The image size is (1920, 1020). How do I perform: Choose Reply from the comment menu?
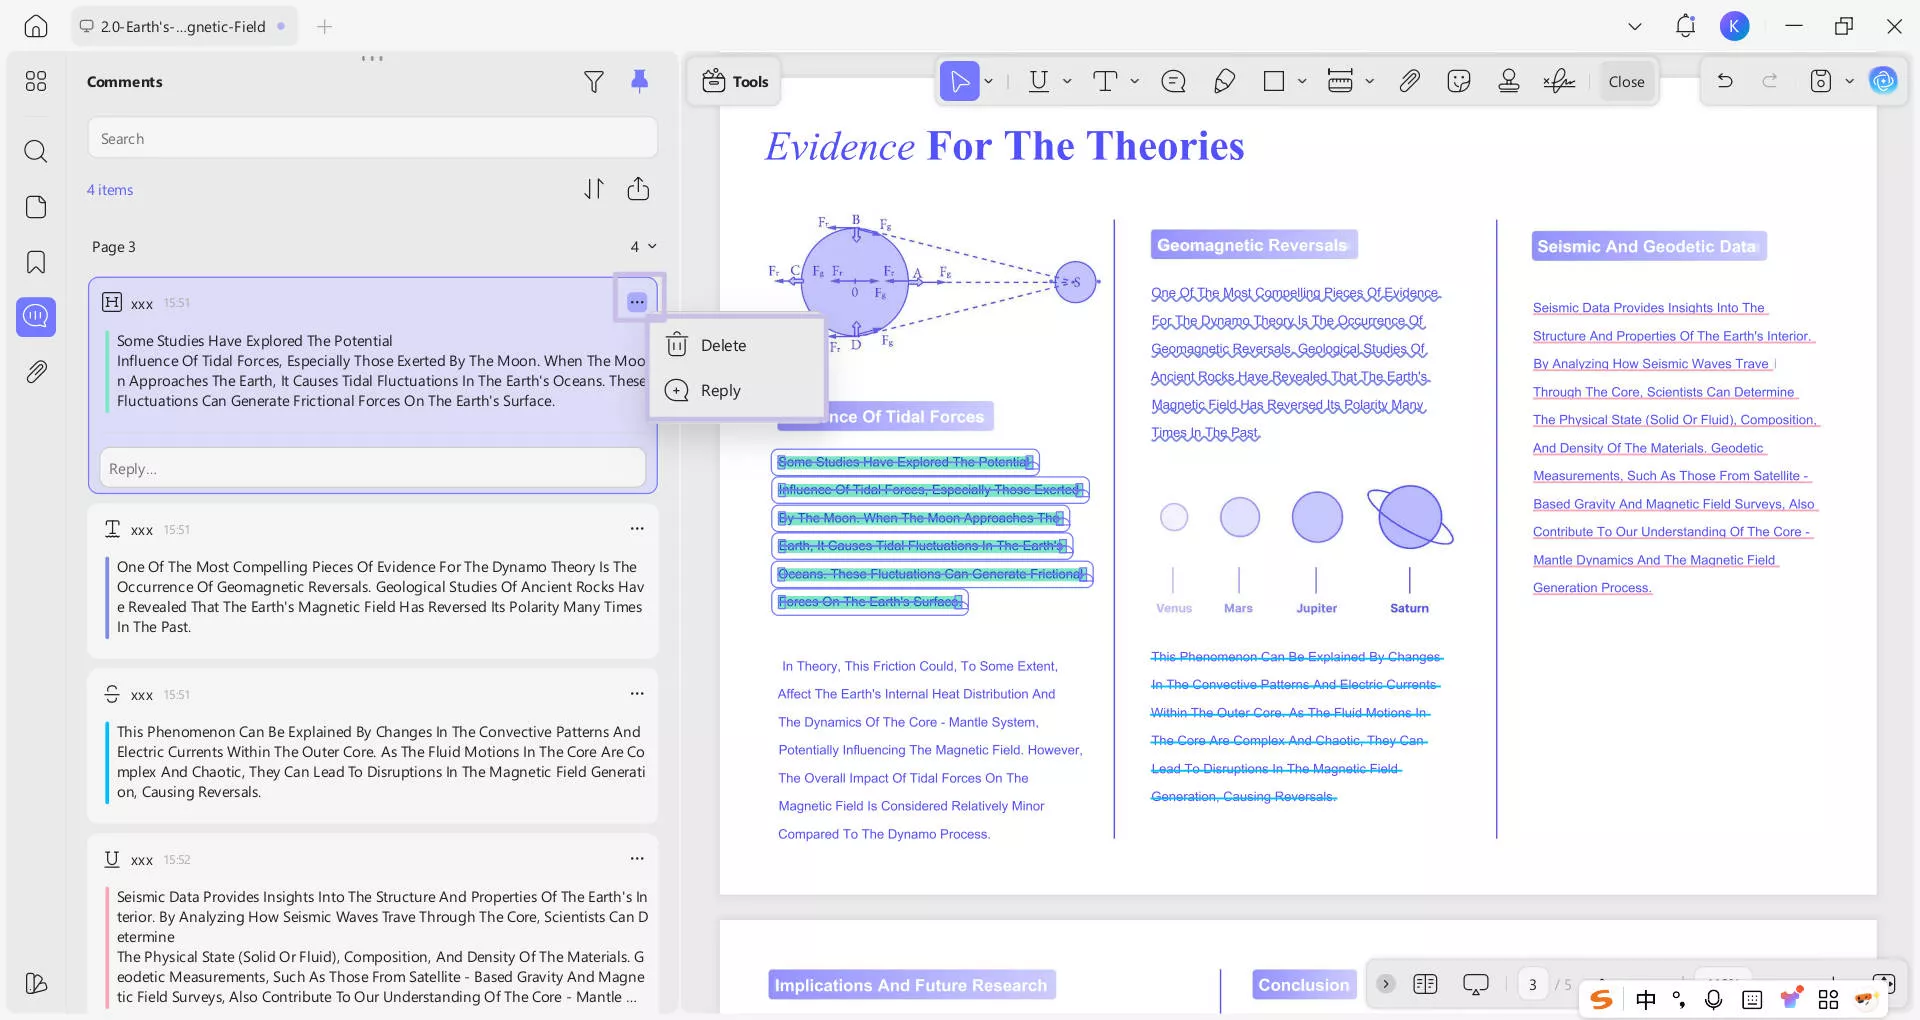pyautogui.click(x=737, y=390)
